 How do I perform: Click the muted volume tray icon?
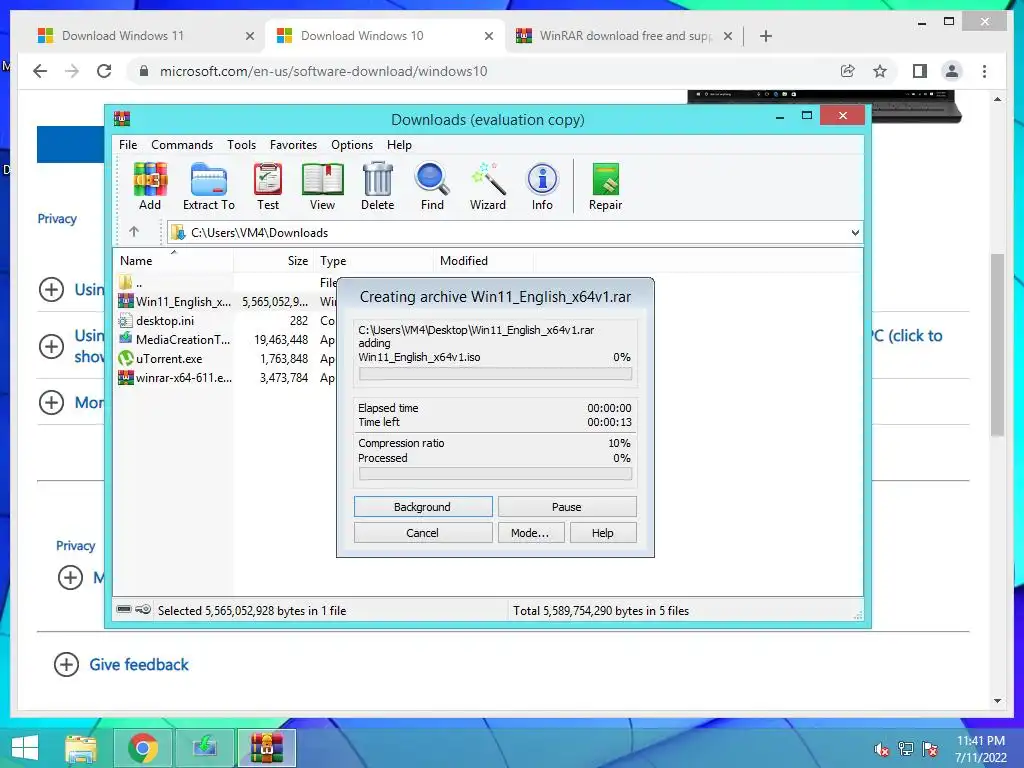[x=881, y=749]
